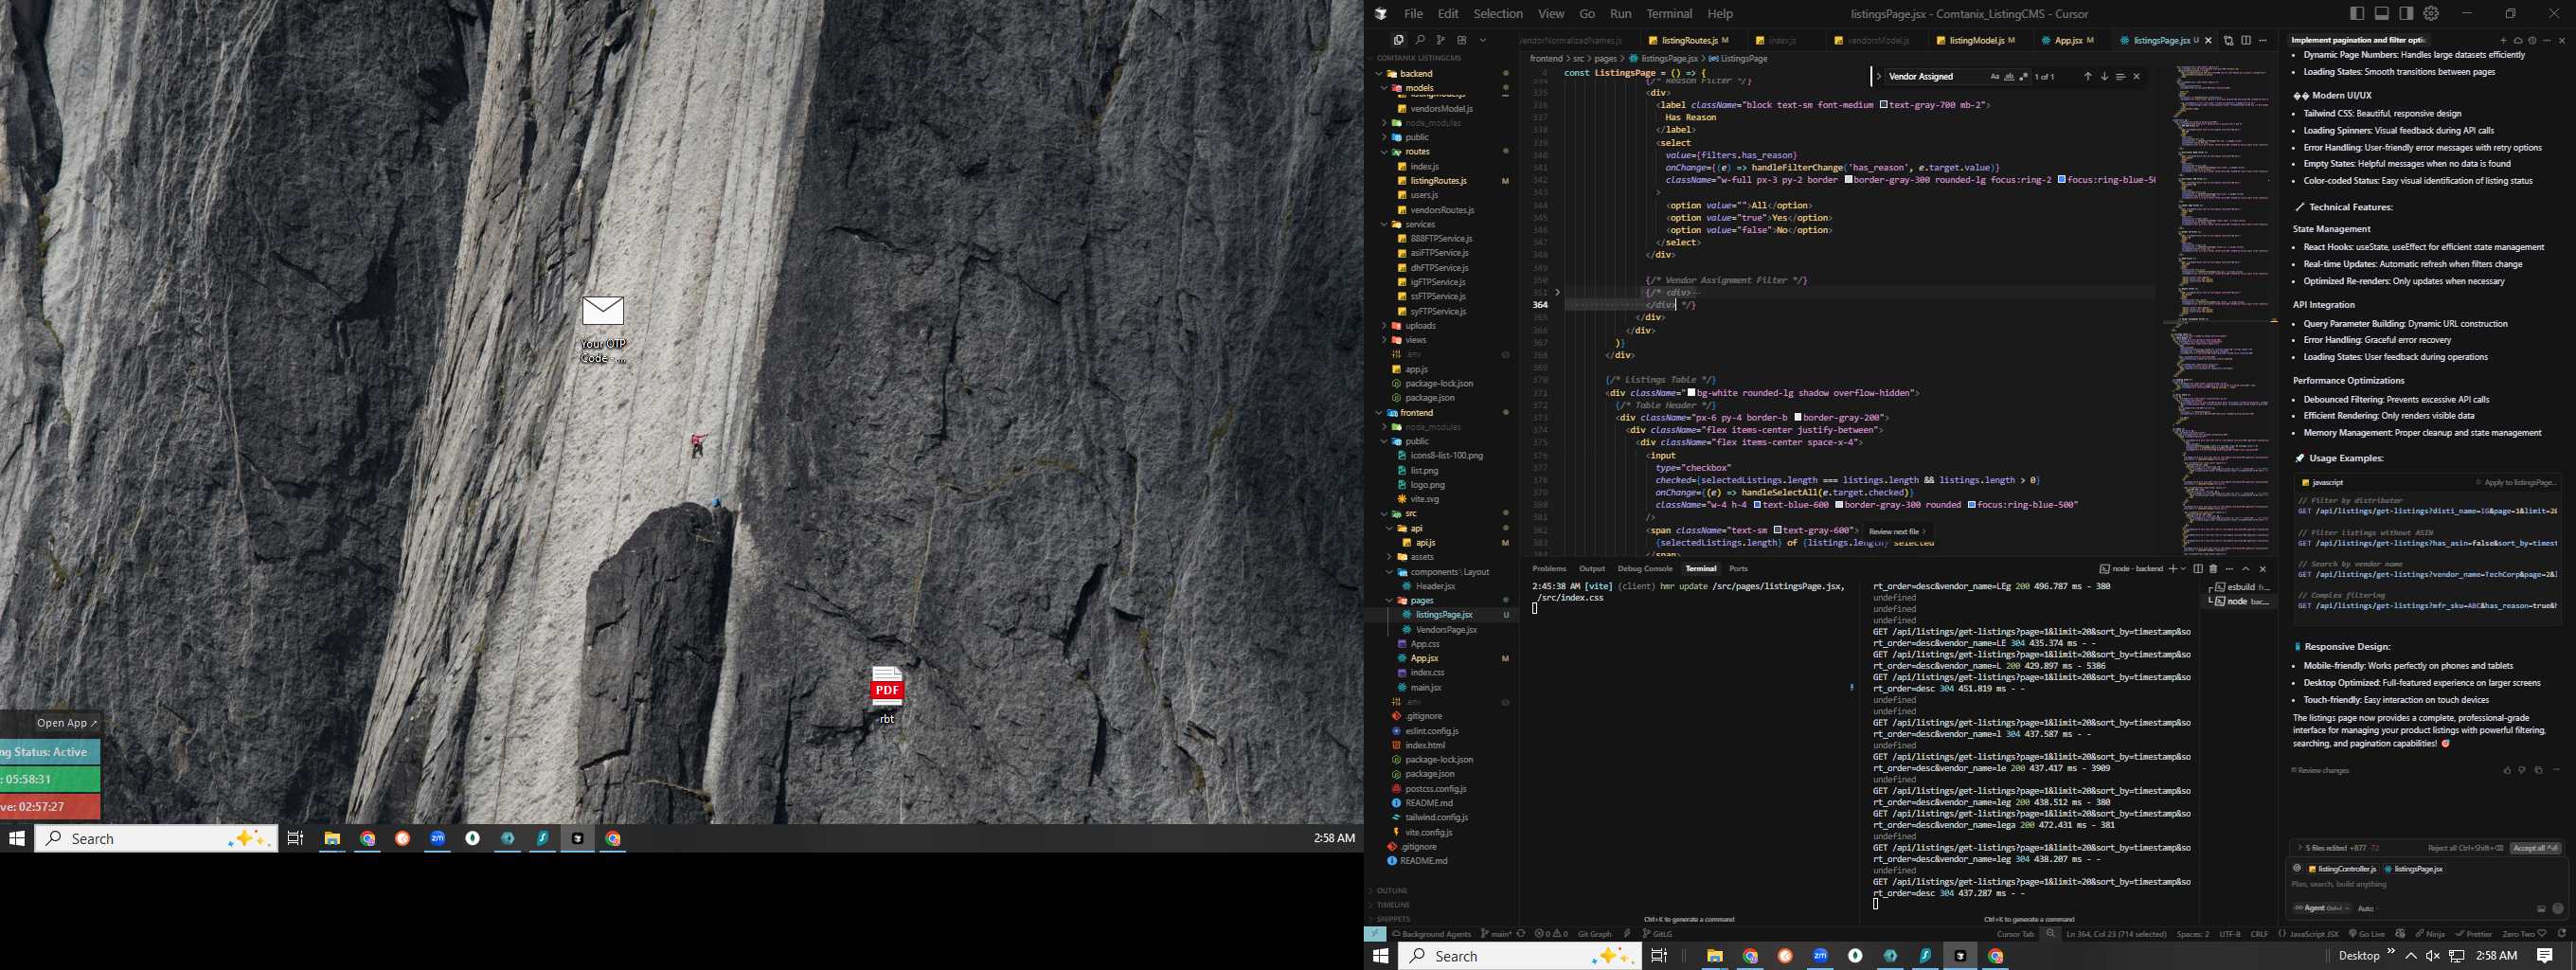Image resolution: width=2576 pixels, height=970 pixels.
Task: Open the new terminal launch-profile dropdown arrow
Action: (2183, 569)
